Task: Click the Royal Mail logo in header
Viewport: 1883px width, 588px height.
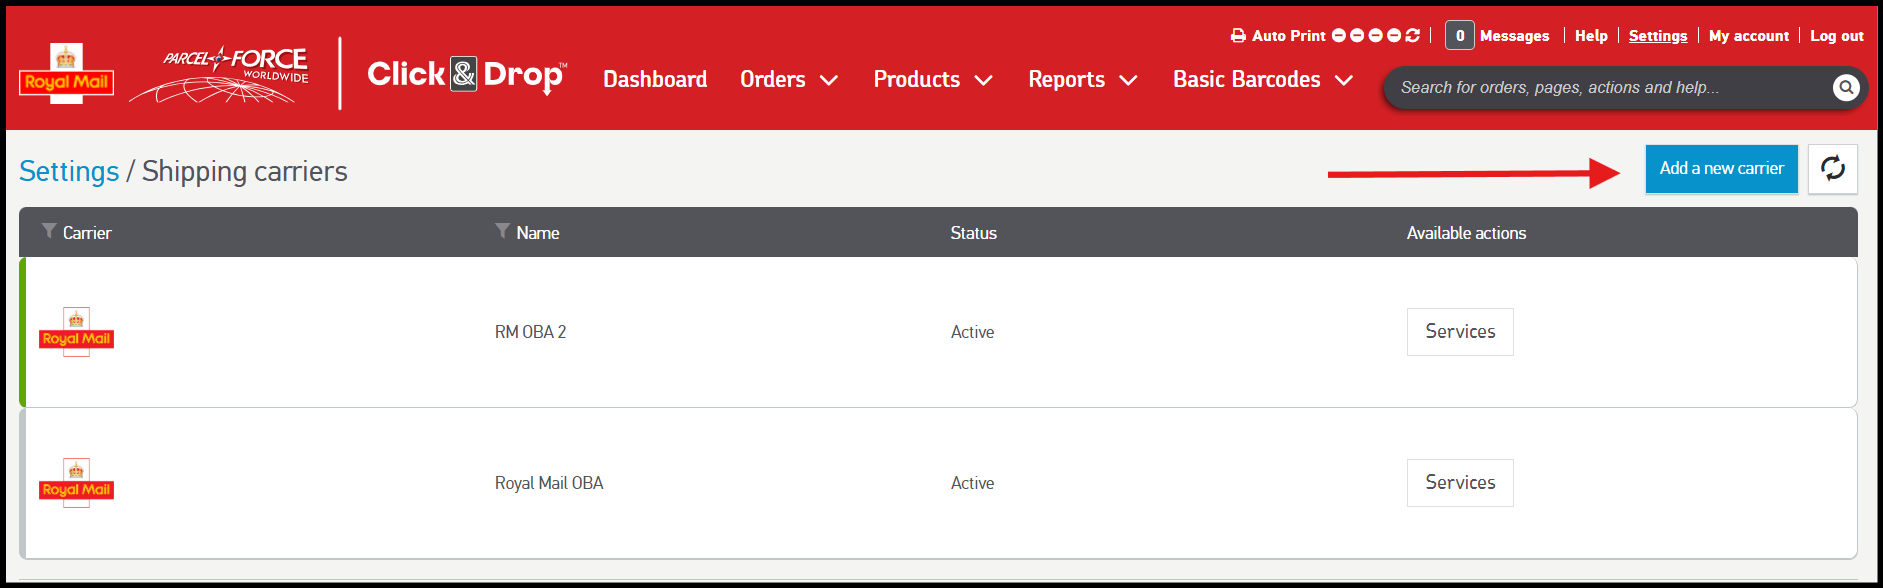Action: (x=66, y=74)
